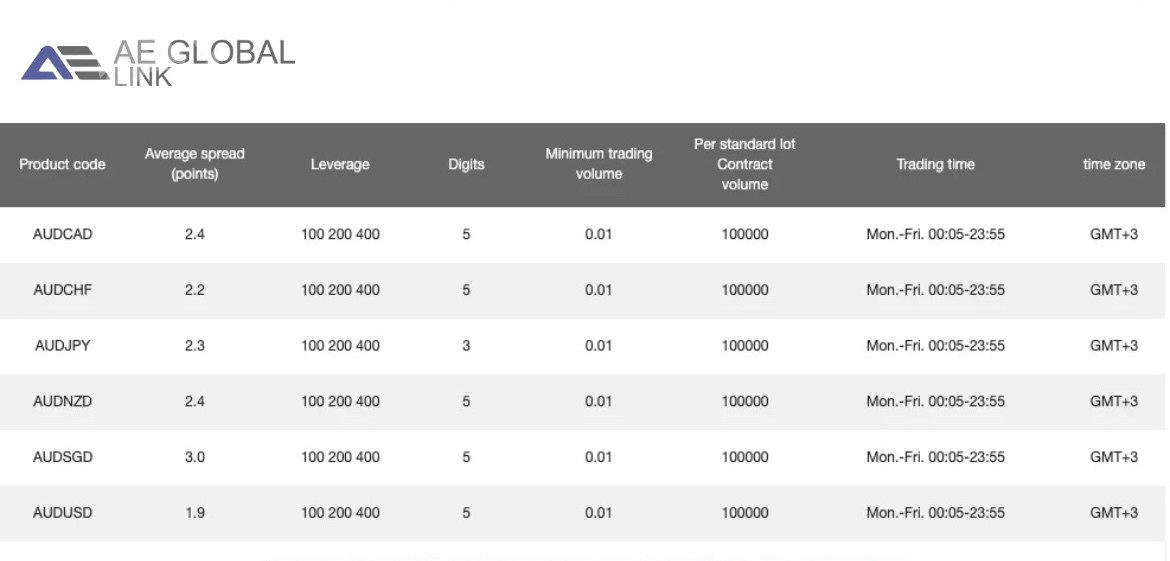Screen dimensions: 1170x561
Task: Click the AUDCHF product row
Action: click(x=62, y=290)
